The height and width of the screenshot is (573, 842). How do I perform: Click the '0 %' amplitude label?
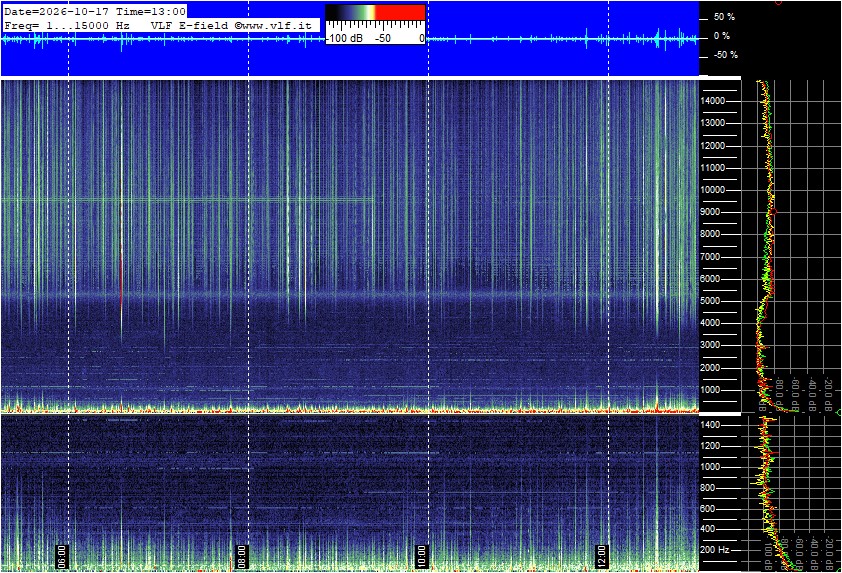coord(721,36)
